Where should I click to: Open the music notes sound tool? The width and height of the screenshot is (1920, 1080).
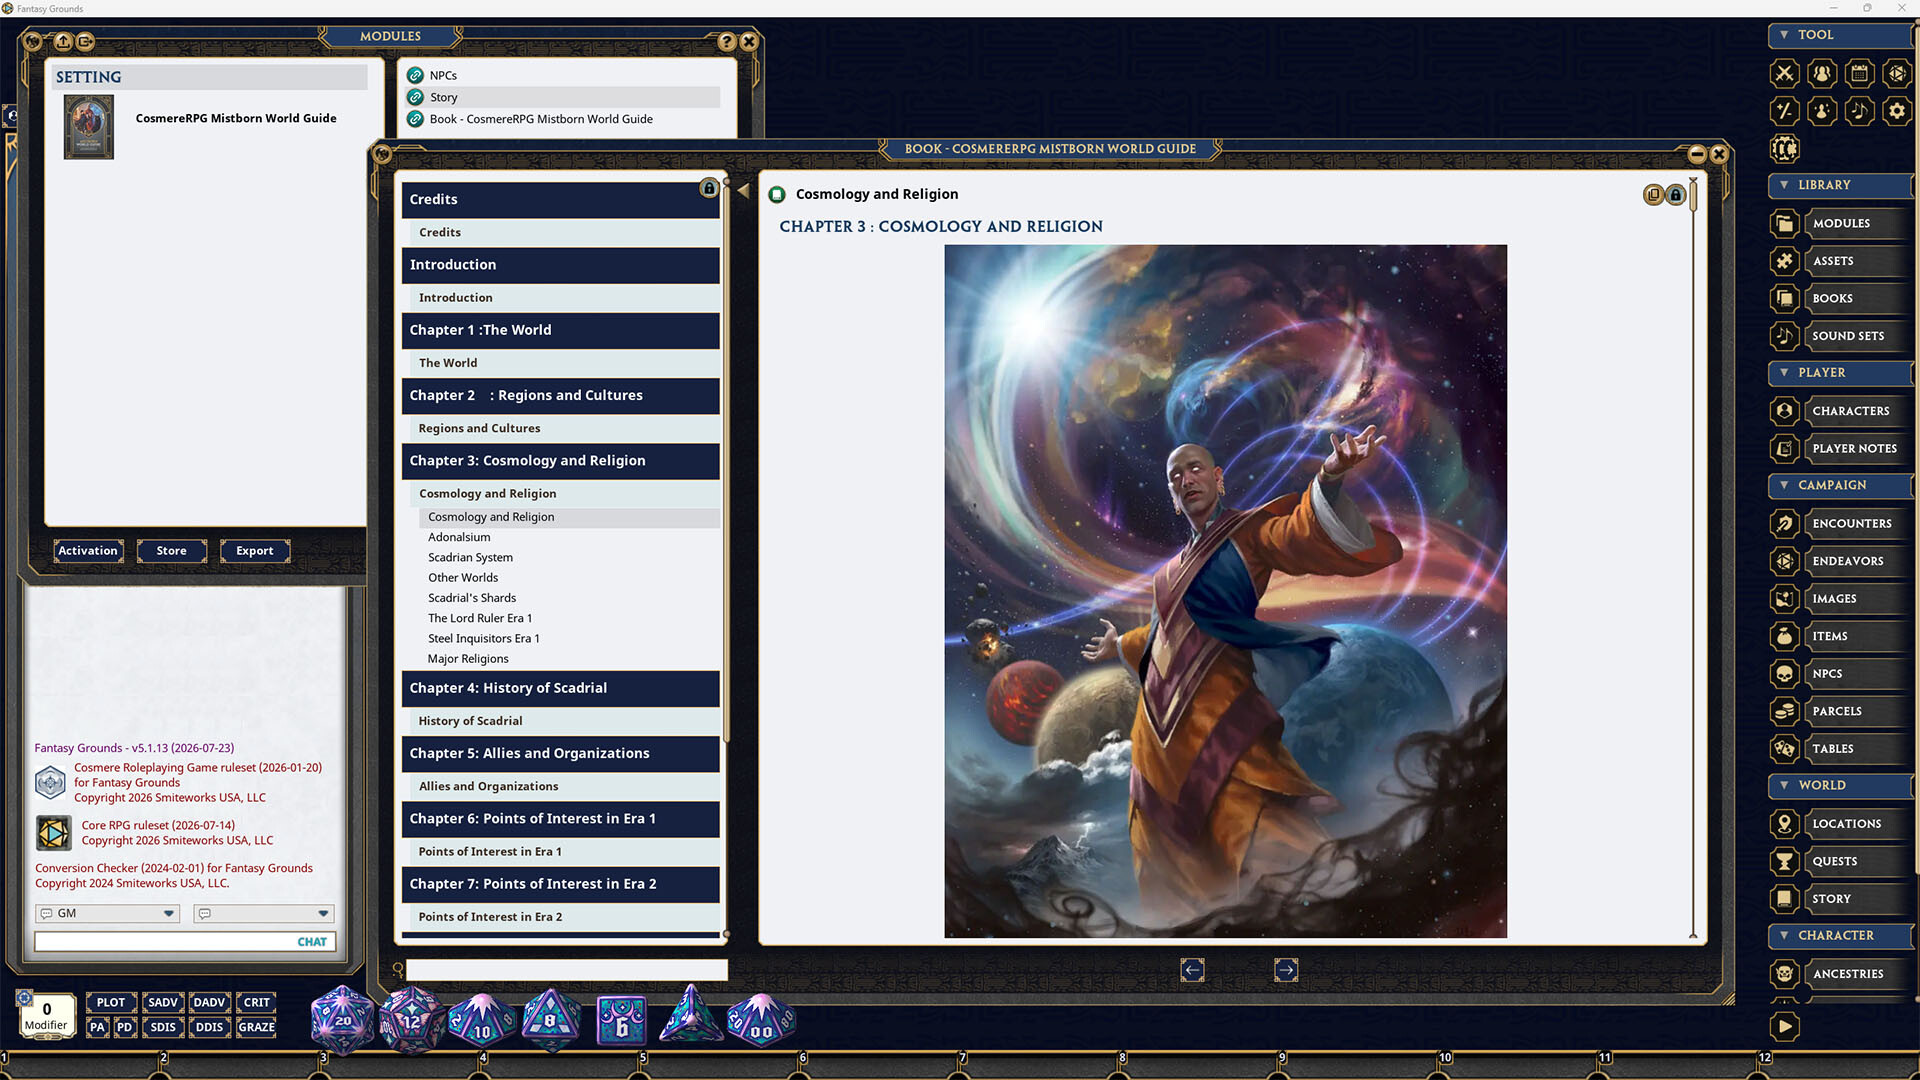[1859, 111]
